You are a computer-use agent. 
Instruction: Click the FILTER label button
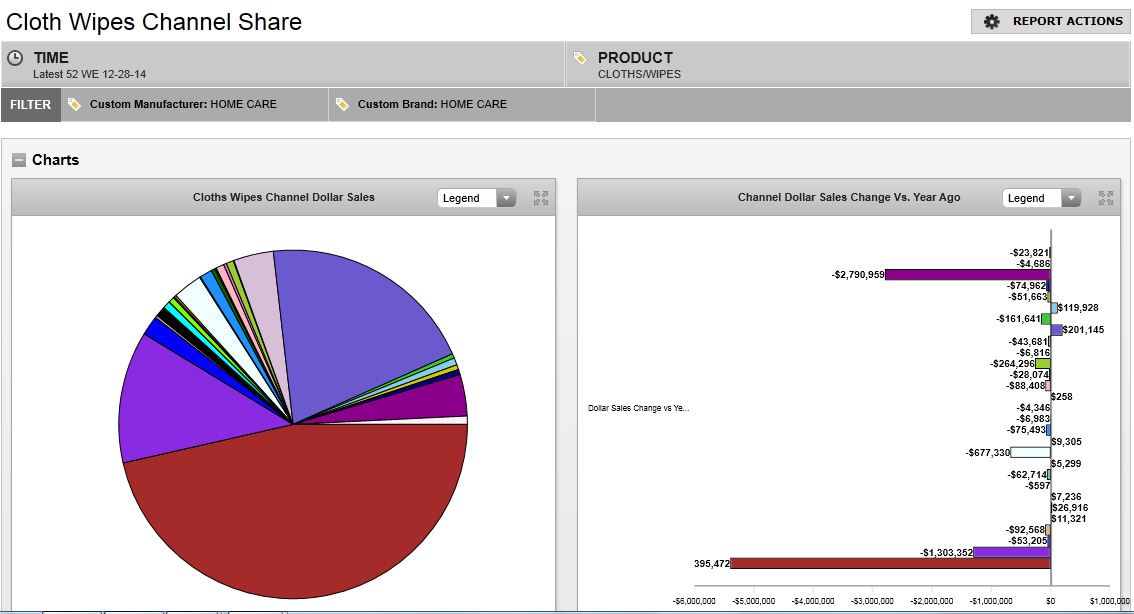coord(31,105)
